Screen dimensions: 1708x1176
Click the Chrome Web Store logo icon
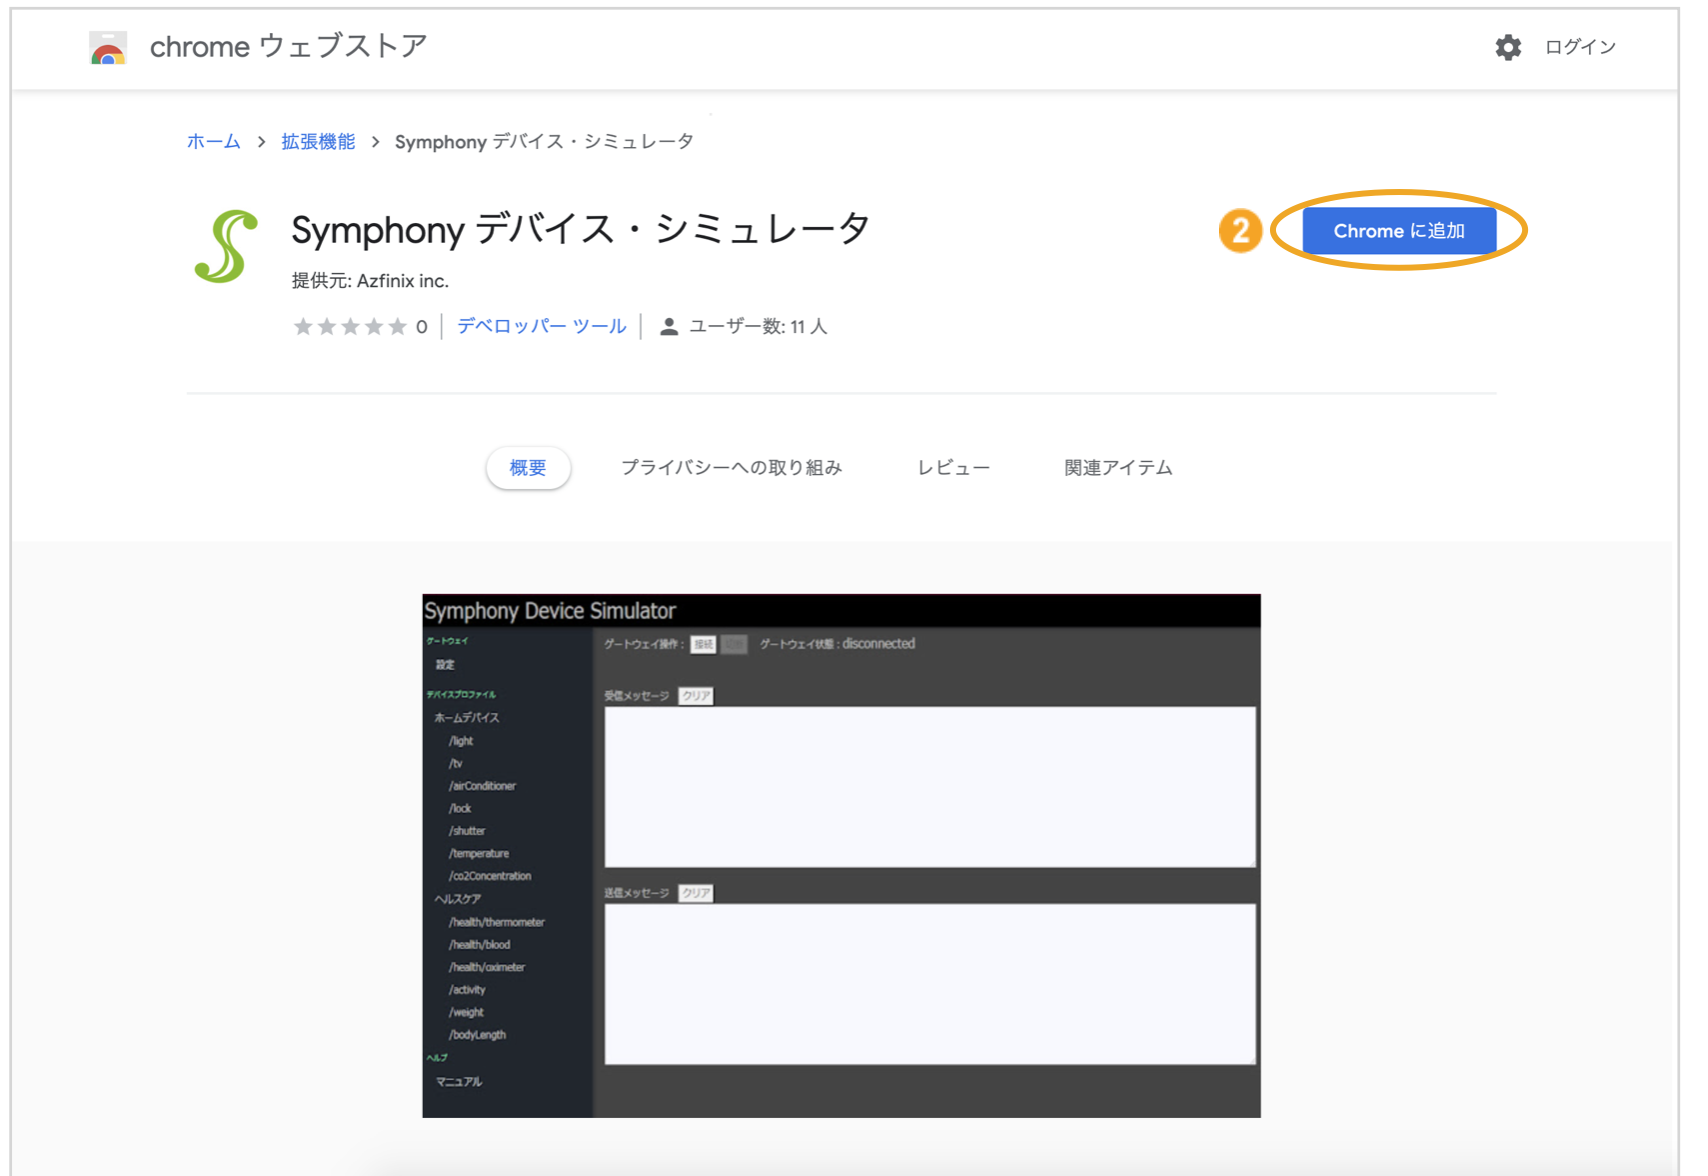[108, 47]
